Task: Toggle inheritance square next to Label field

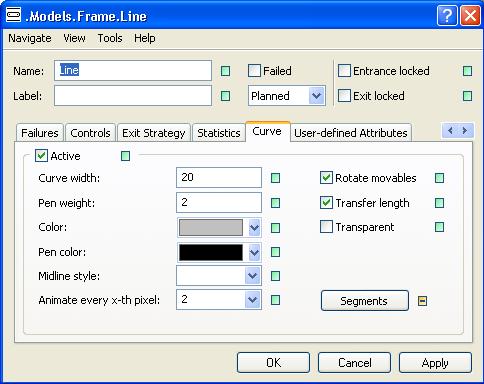Action: point(226,96)
